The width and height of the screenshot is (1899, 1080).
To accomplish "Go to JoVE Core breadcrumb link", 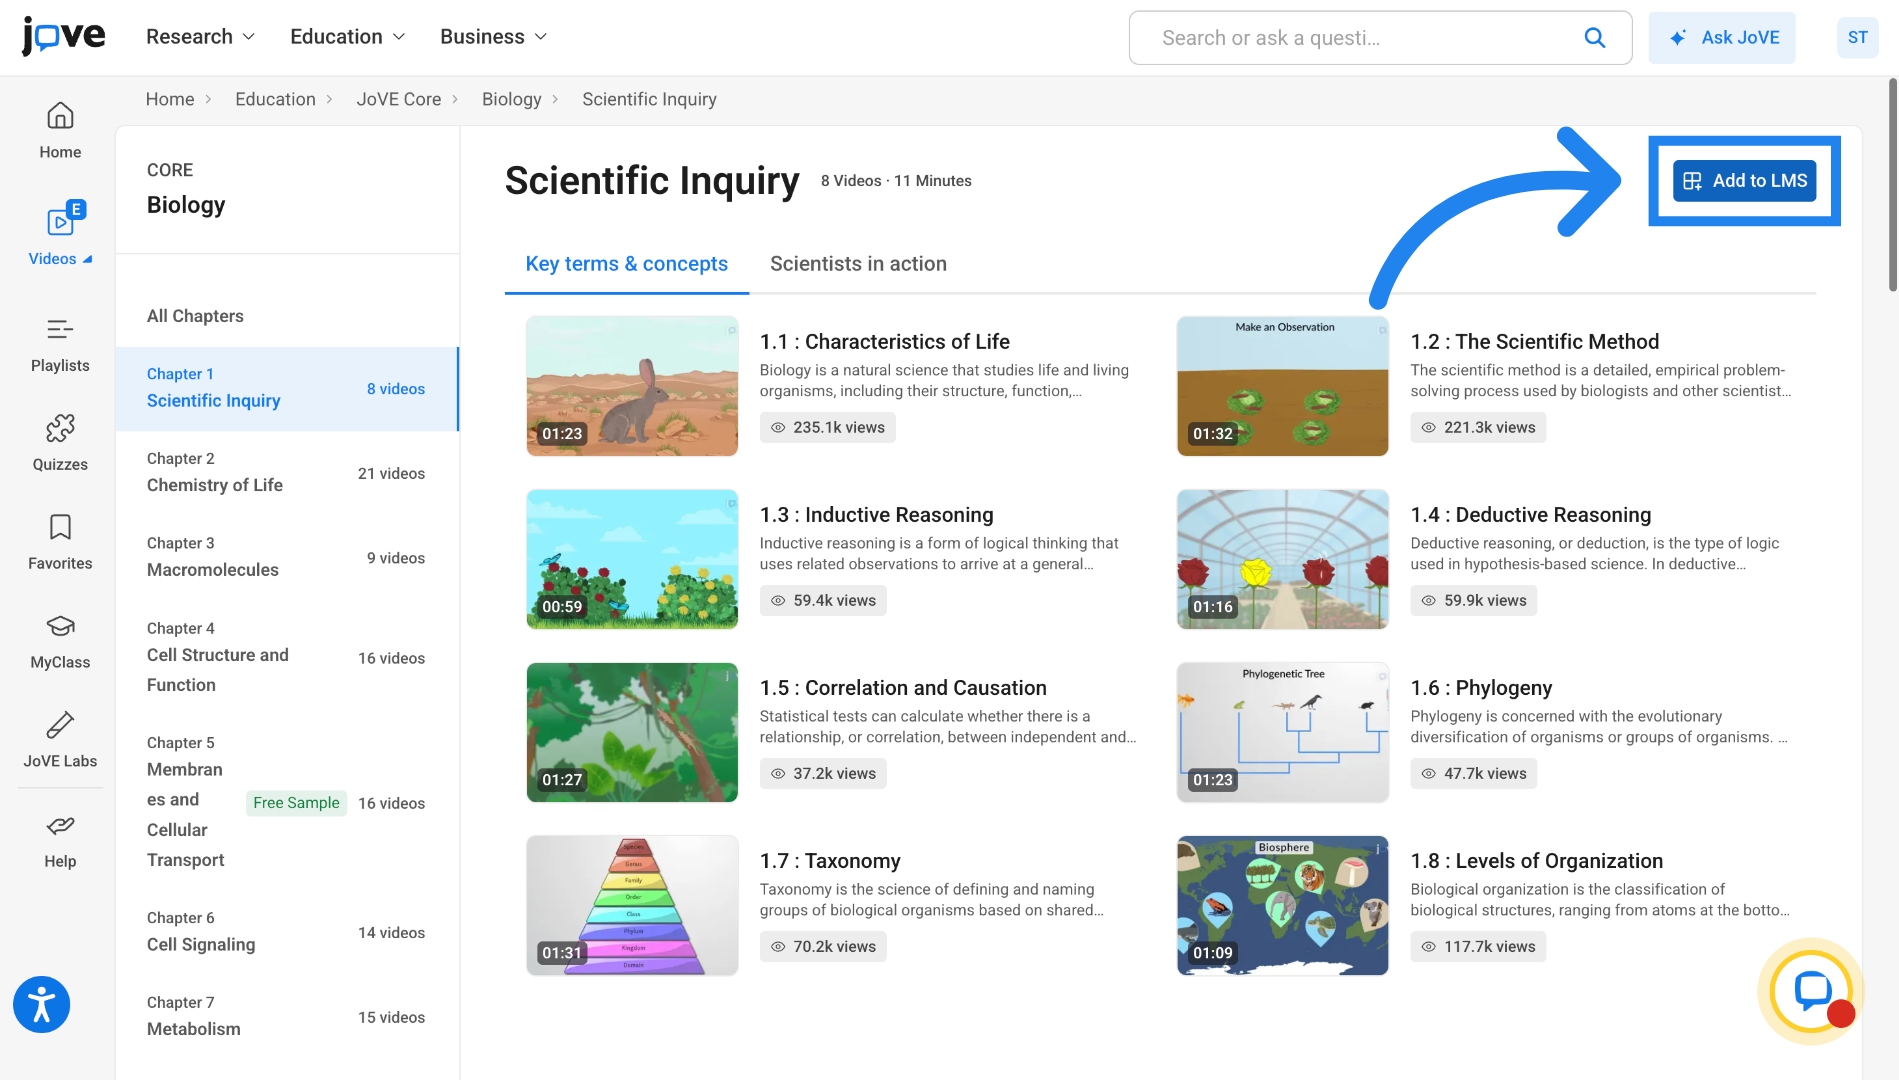I will (399, 99).
